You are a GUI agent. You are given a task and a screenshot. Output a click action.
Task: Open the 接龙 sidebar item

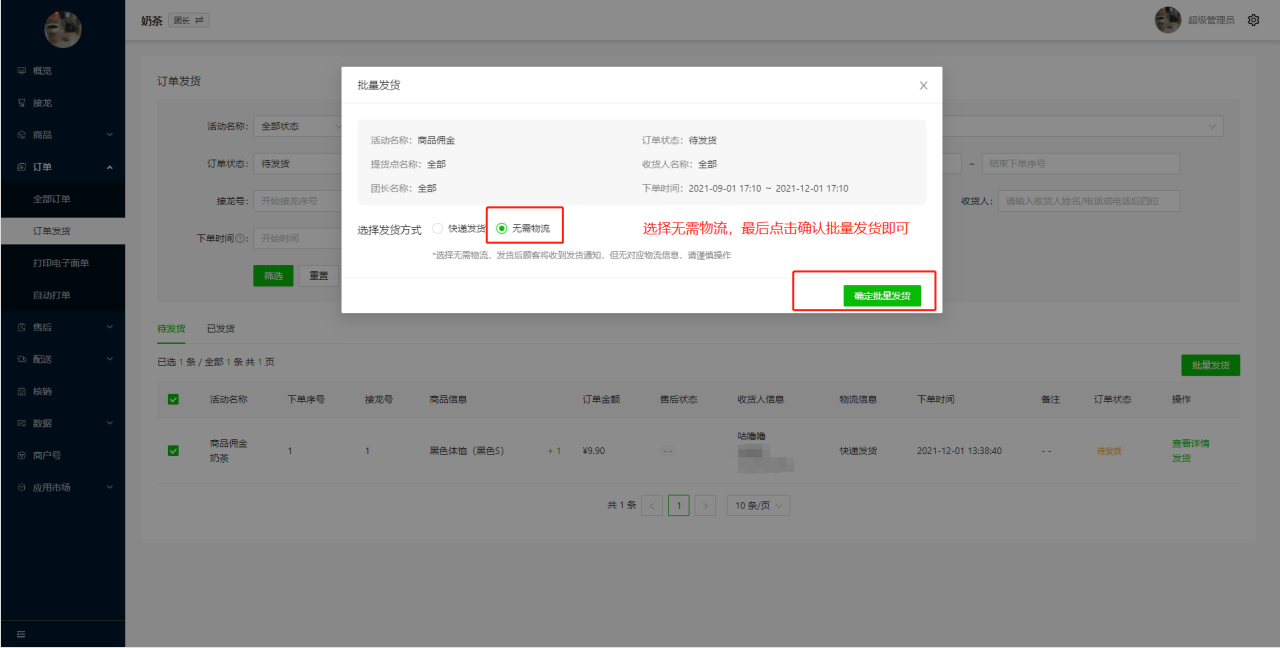pos(62,103)
